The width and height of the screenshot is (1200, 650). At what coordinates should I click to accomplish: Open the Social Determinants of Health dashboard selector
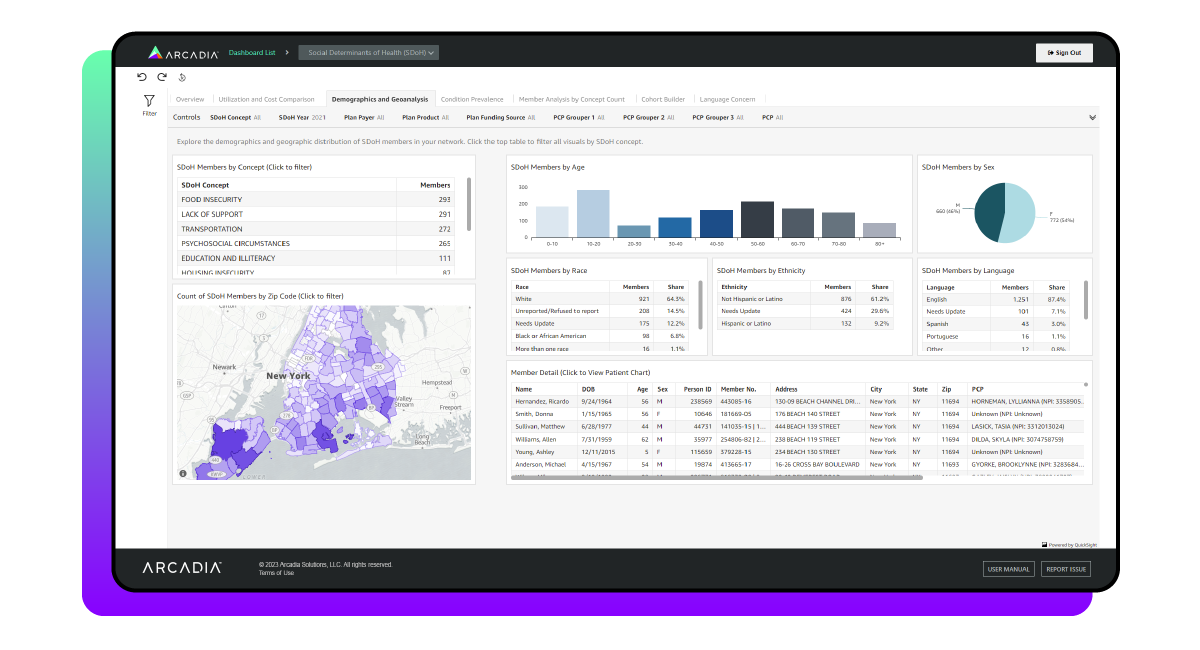click(370, 52)
